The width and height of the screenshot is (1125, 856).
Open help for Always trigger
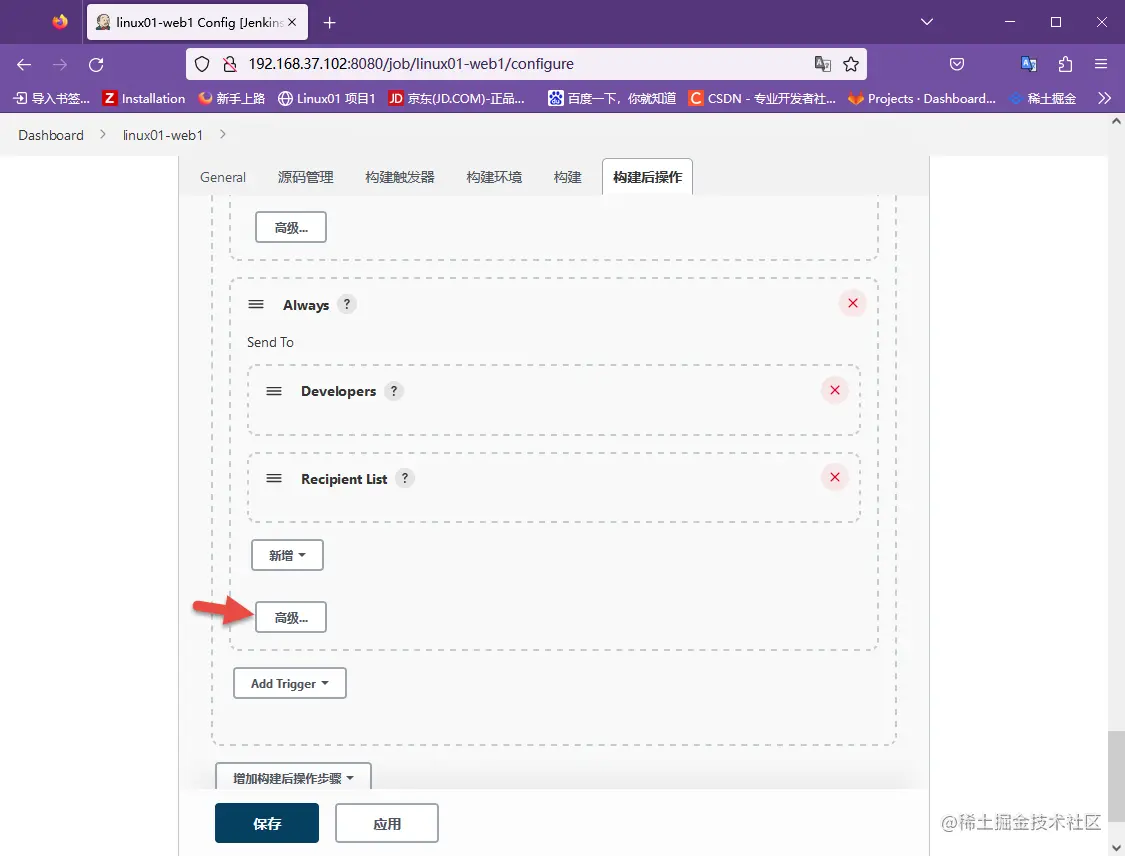347,304
